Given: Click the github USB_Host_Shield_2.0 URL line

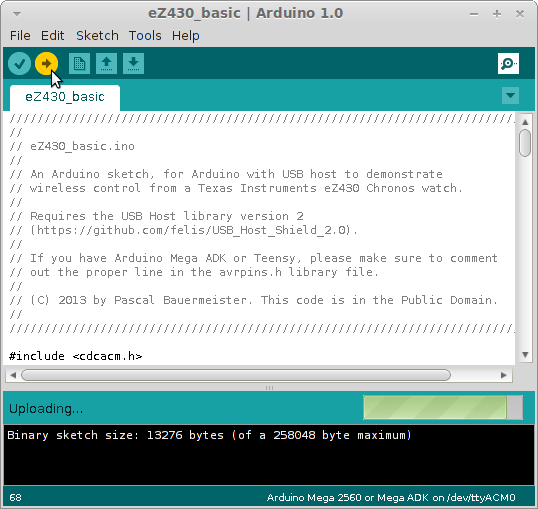Looking at the screenshot, I should click(184, 230).
